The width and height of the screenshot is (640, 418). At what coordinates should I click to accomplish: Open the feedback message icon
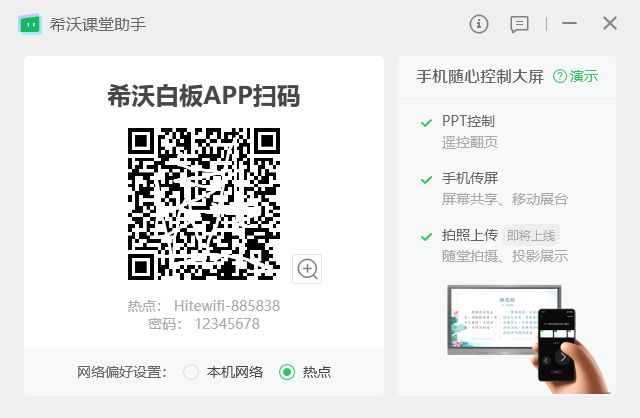click(x=519, y=24)
